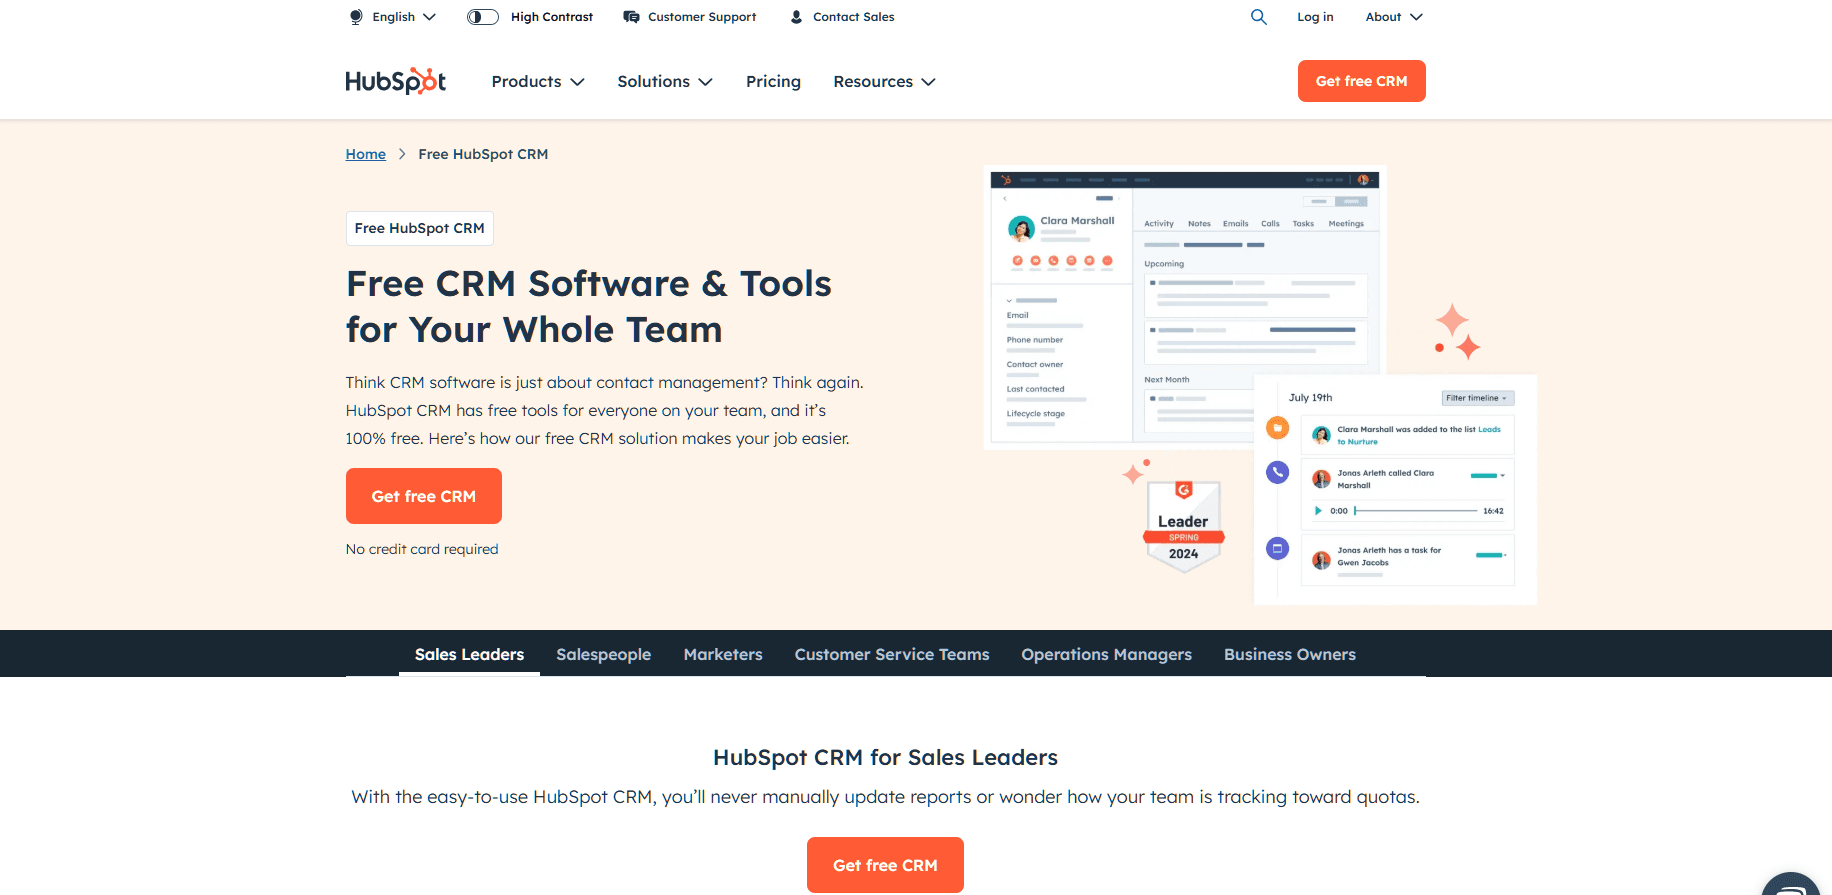Expand the Products menu
The width and height of the screenshot is (1832, 895).
pos(538,81)
